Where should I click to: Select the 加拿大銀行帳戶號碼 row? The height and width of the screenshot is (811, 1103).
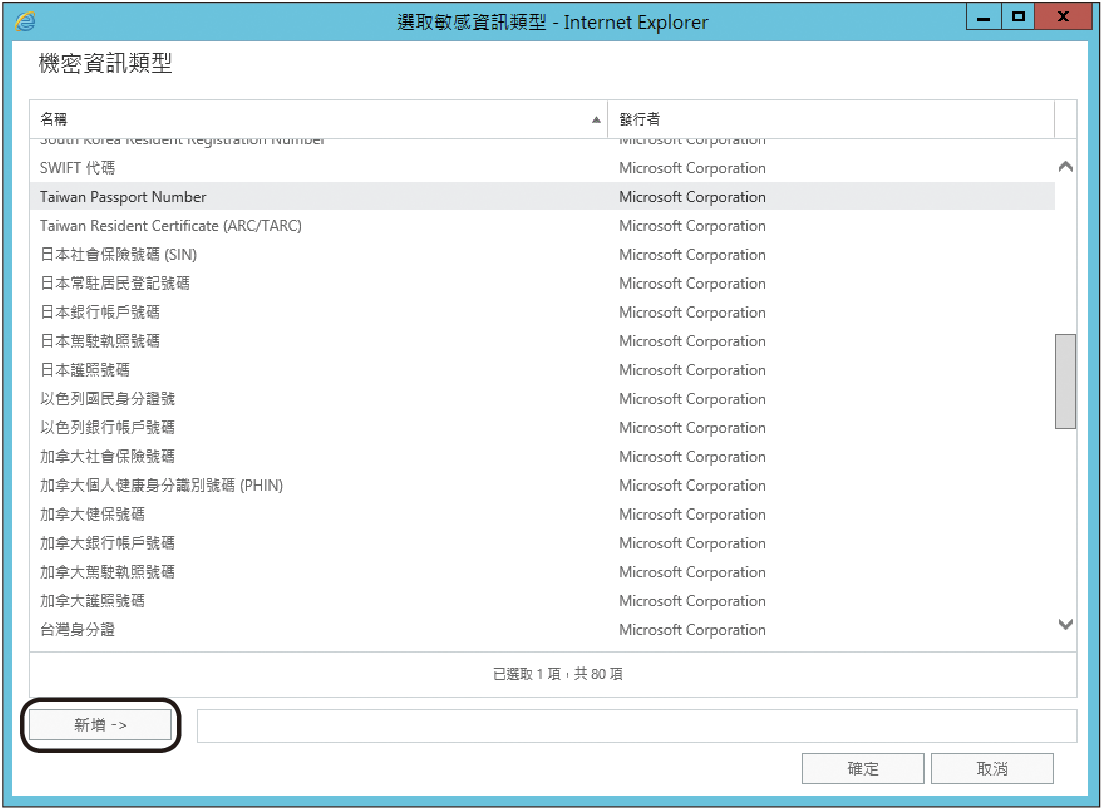click(542, 543)
